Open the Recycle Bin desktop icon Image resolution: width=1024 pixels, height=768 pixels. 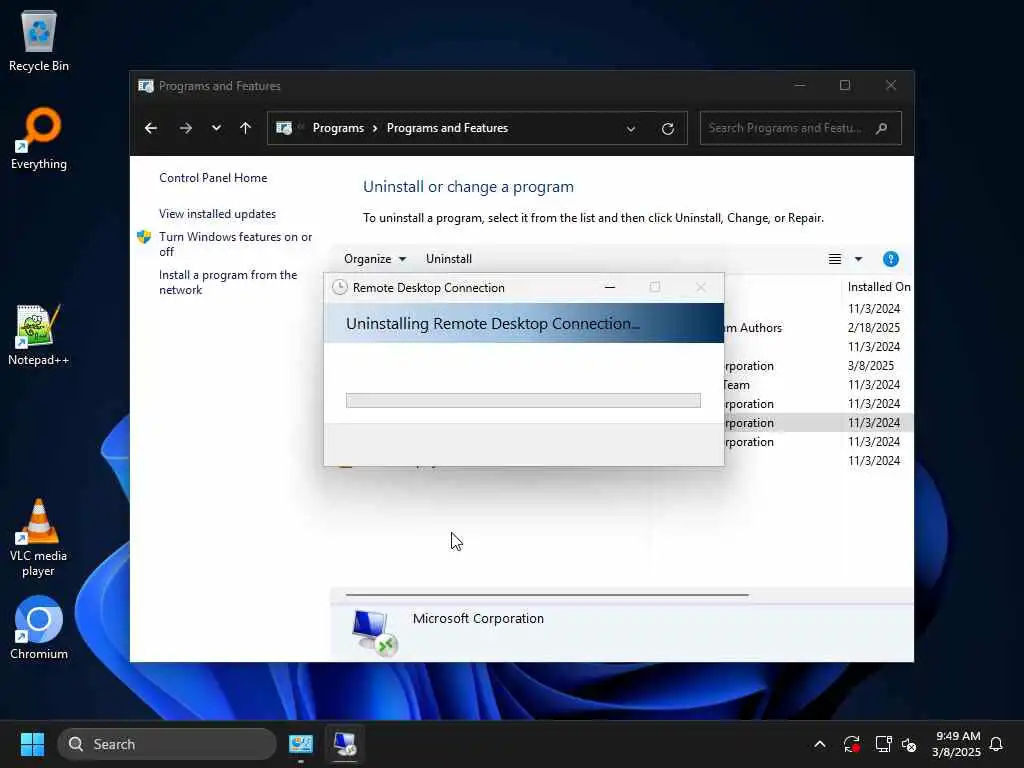(x=39, y=42)
